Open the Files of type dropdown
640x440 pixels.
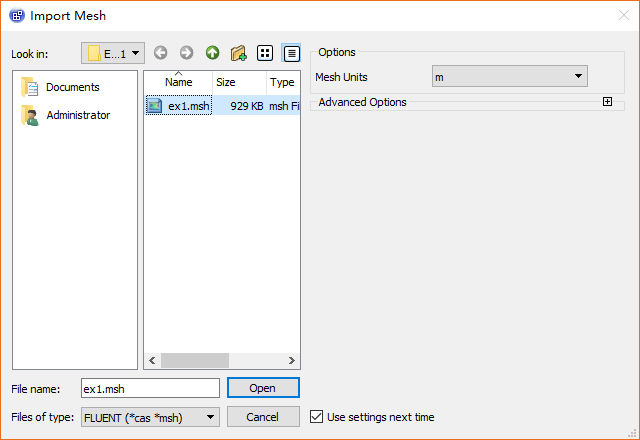click(x=150, y=417)
